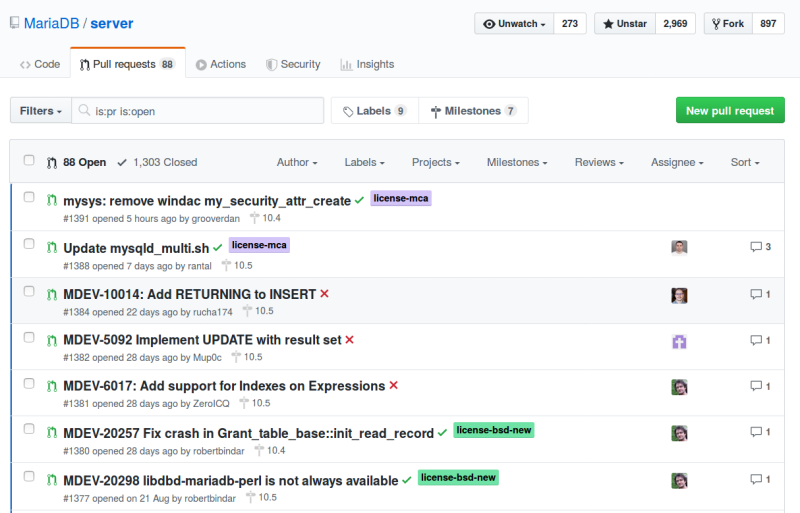
Task: Click the license-bsd-new label on MDEV-20298
Action: pos(458,477)
